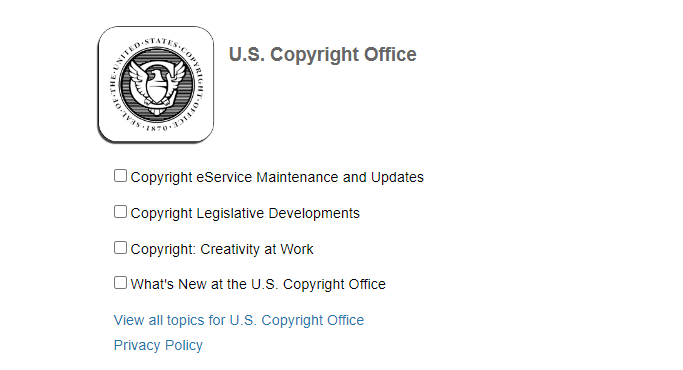This screenshot has height=370, width=683.
Task: Click the 'Copyright eService Maintenance and Updates' label text
Action: (x=277, y=177)
